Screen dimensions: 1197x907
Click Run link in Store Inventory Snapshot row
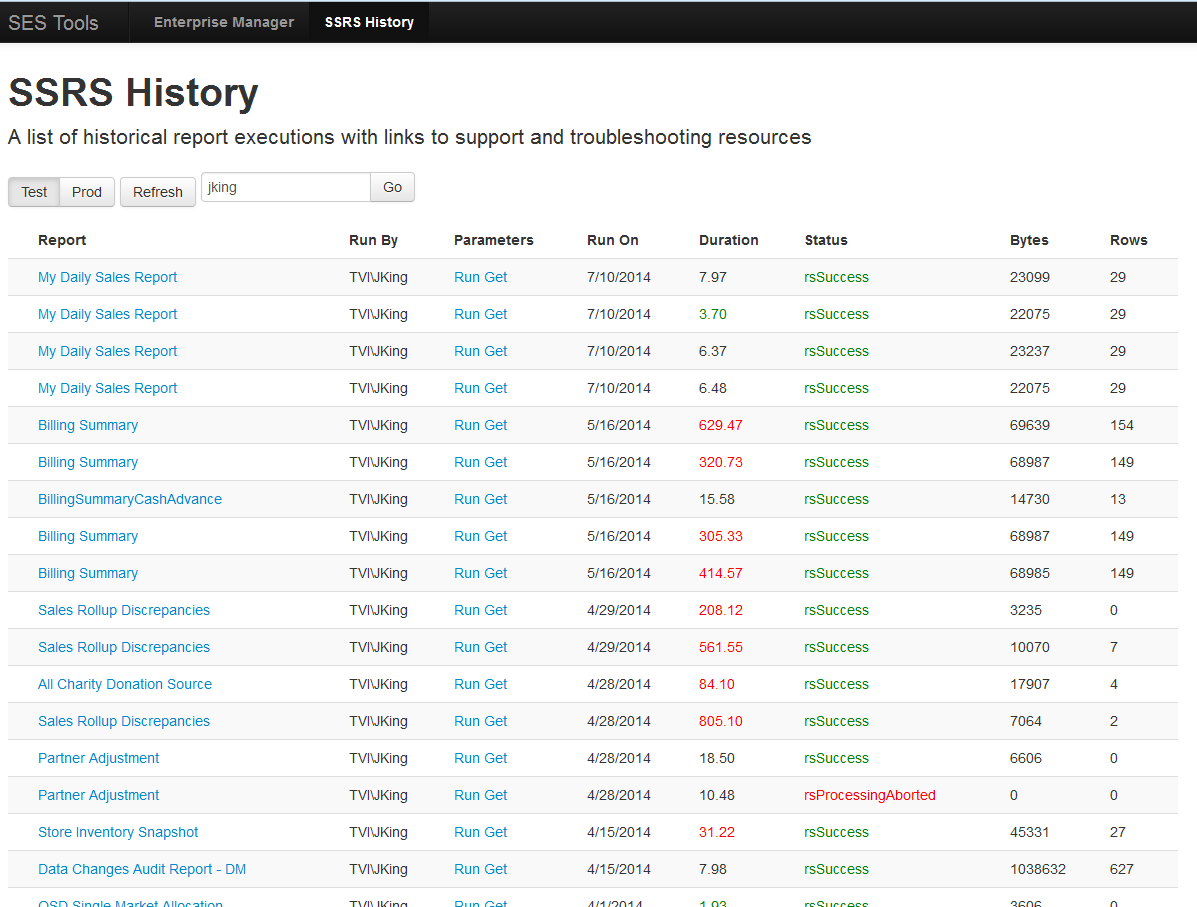pyautogui.click(x=466, y=832)
